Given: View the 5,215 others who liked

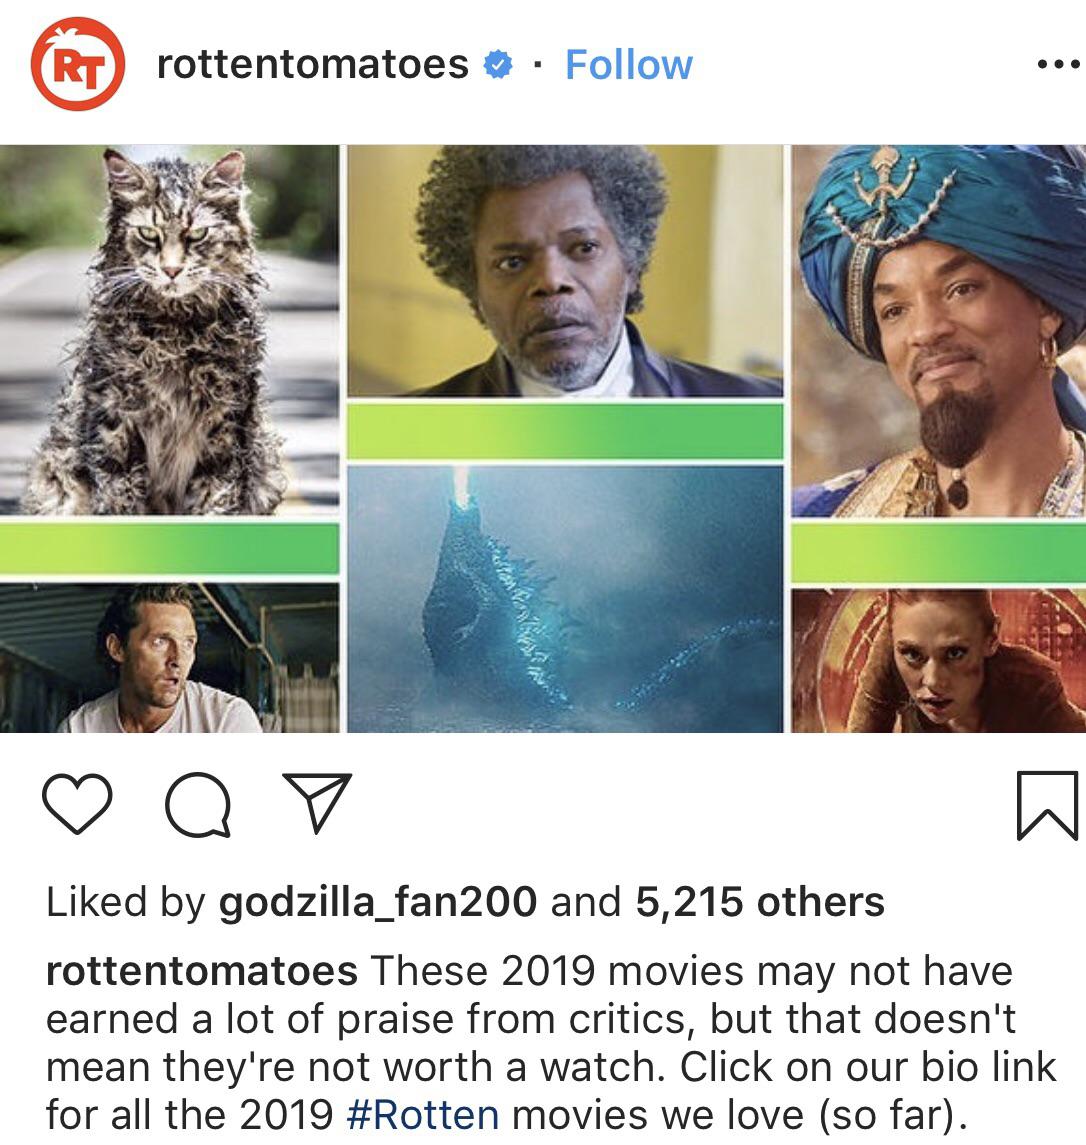Looking at the screenshot, I should (760, 902).
